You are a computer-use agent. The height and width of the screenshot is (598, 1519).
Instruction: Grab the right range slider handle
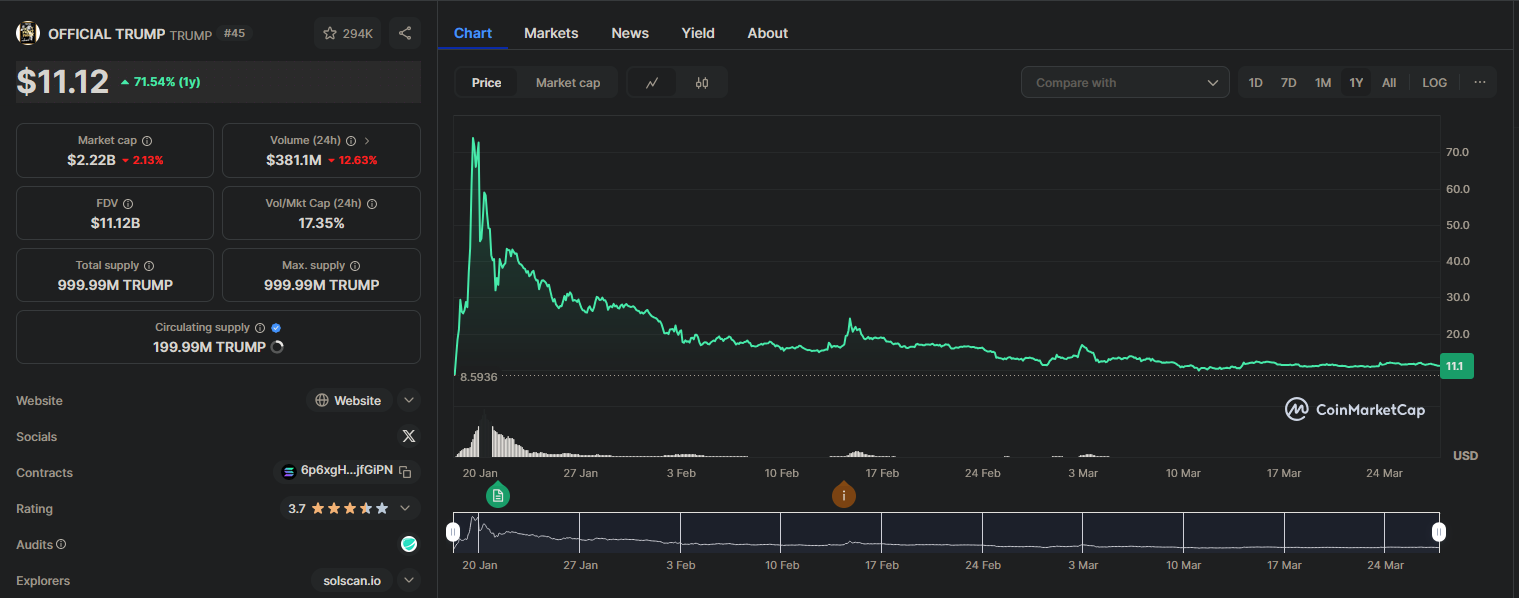pos(1439,532)
